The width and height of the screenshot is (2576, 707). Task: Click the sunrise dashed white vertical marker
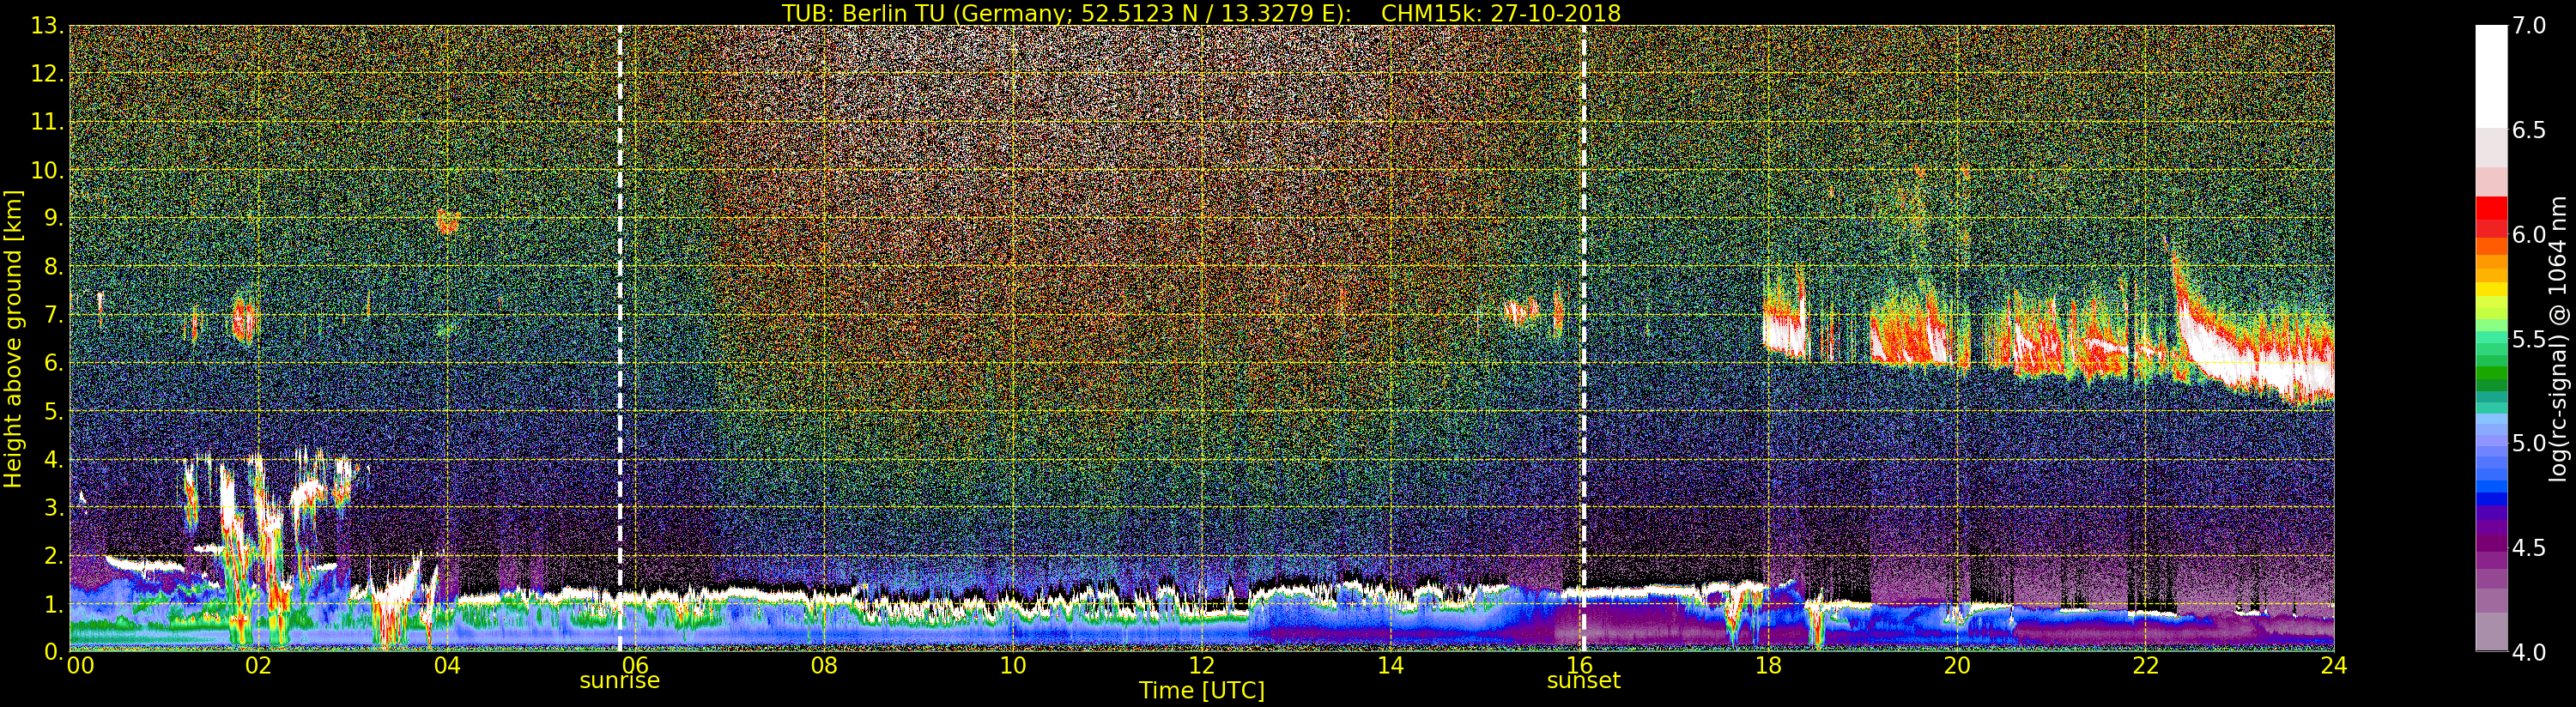click(620, 338)
